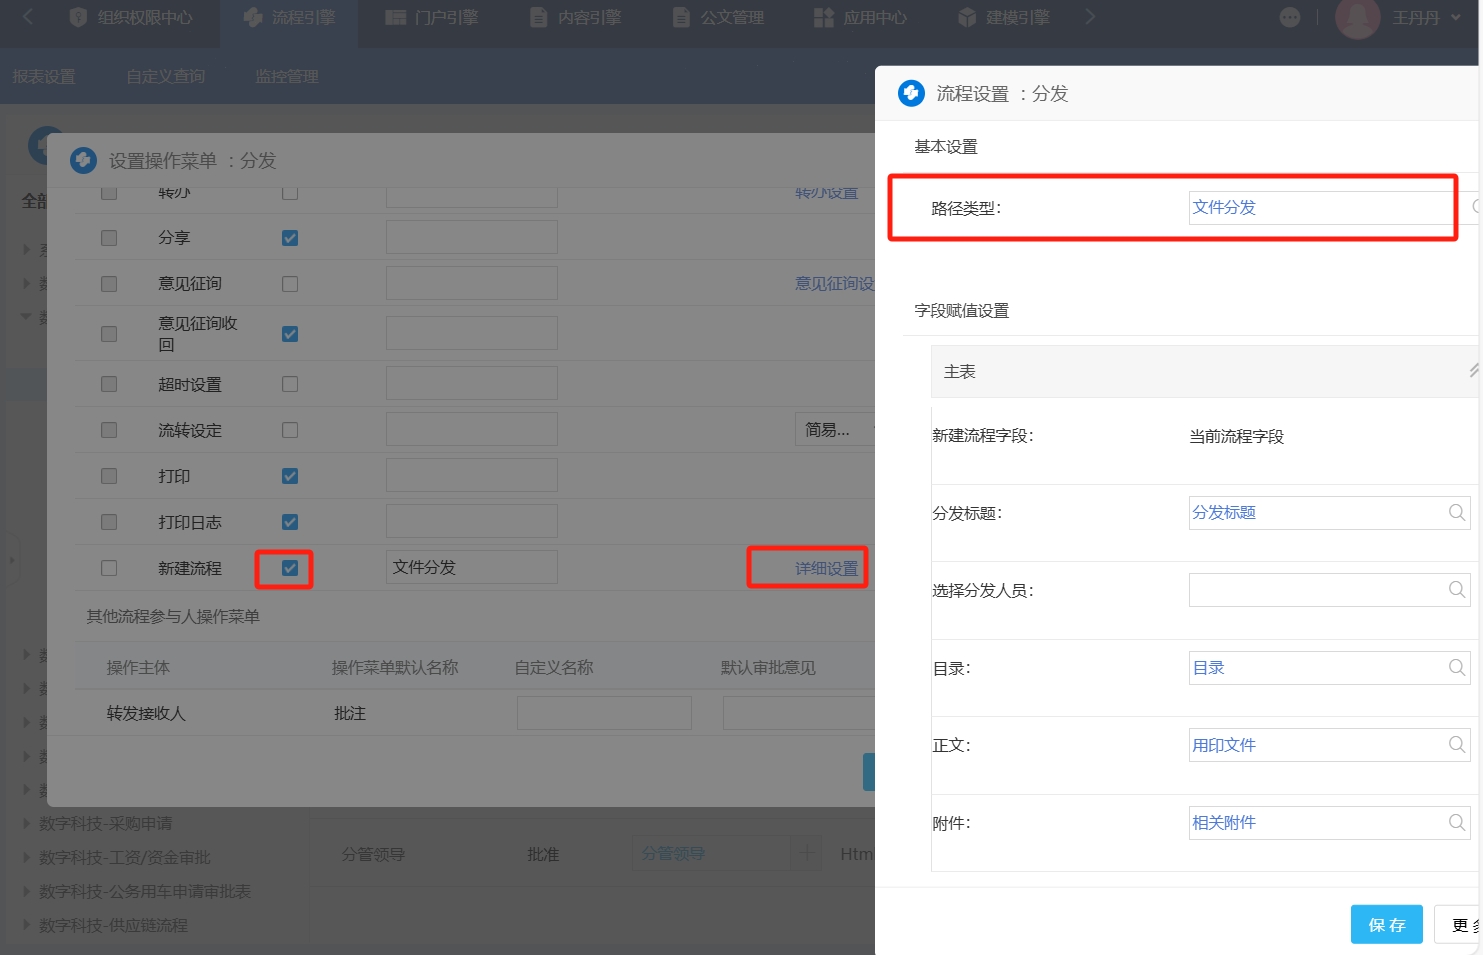Viewport: 1483px width, 955px height.
Task: Click the 自定义名称 input for 转发接收人
Action: click(x=604, y=713)
